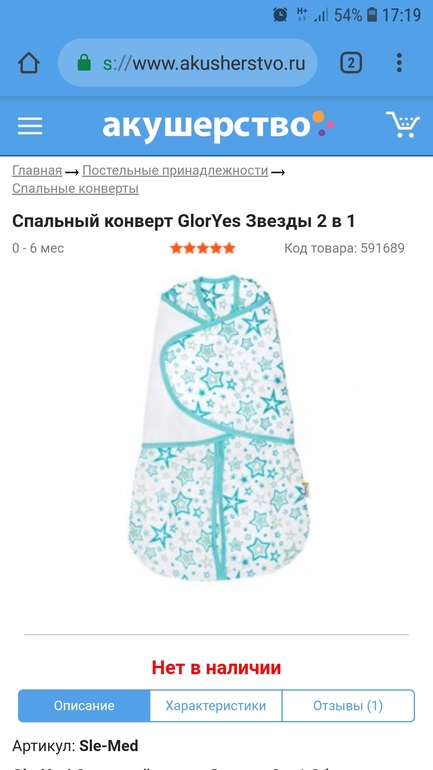This screenshot has height=770, width=433.
Task: Open Постельные принадлежности breadcrumb link
Action: [175, 171]
